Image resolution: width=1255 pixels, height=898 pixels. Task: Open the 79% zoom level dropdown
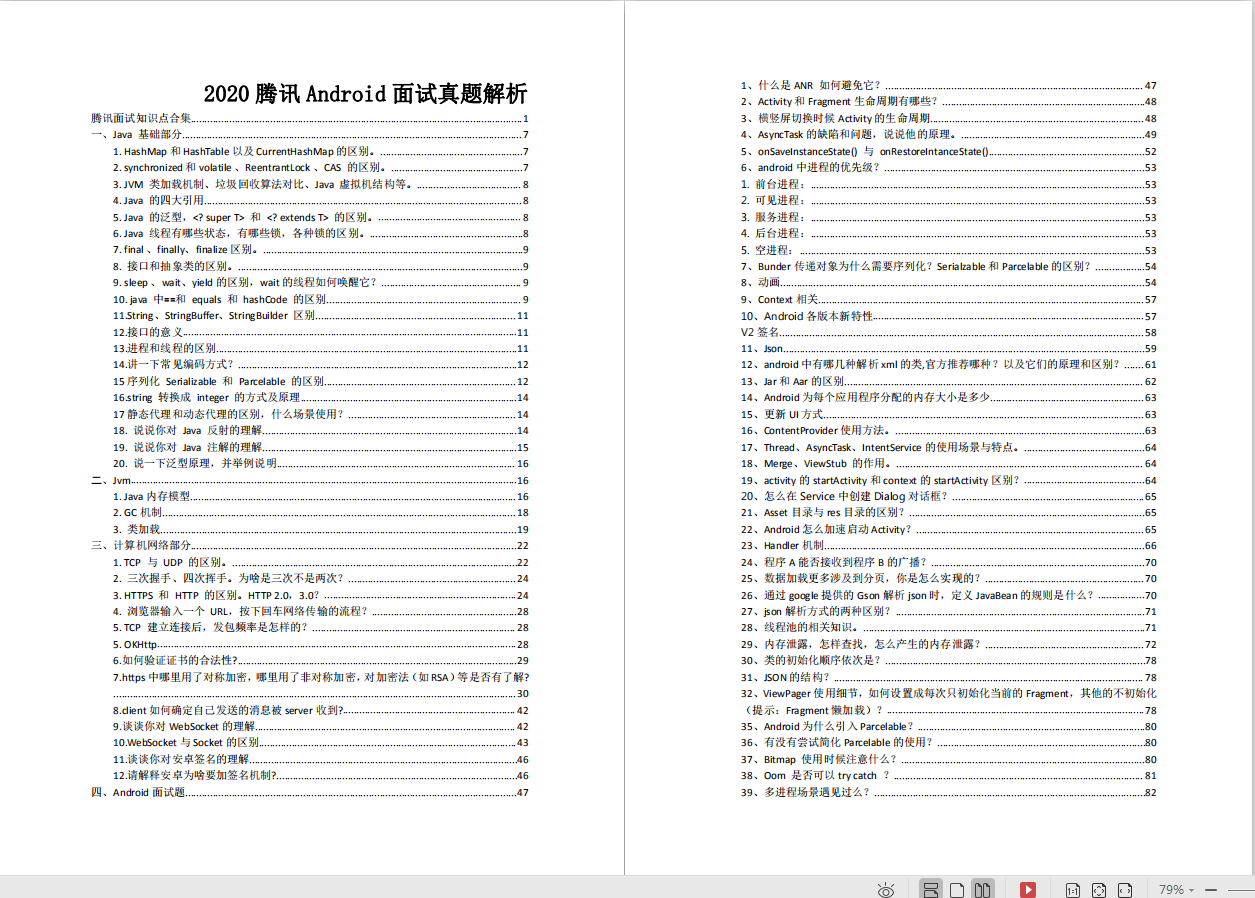[1176, 889]
